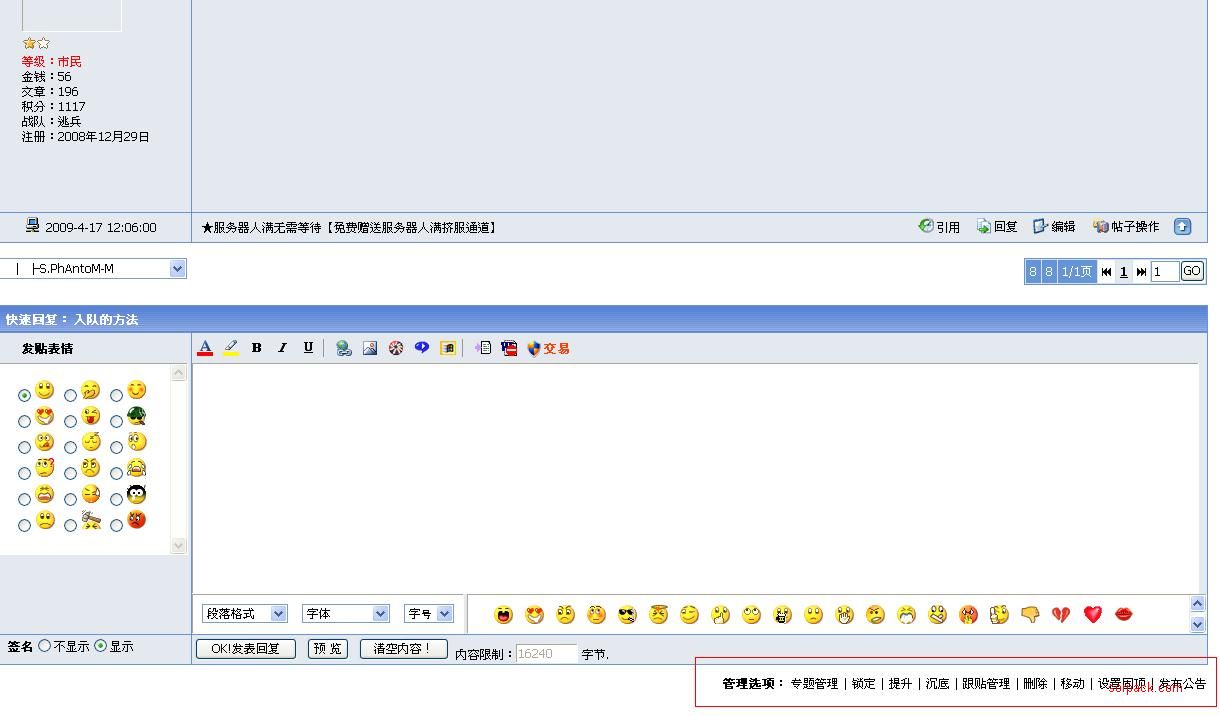Insert the red heart emoticon
Screen dimensions: 1220x716
1092,615
